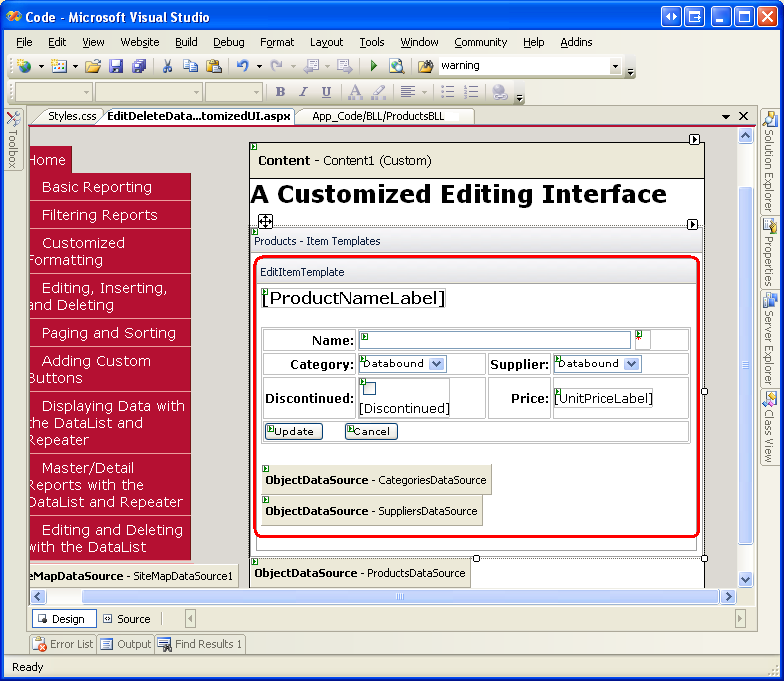Click the Cancel button in template
The image size is (784, 681).
371,431
